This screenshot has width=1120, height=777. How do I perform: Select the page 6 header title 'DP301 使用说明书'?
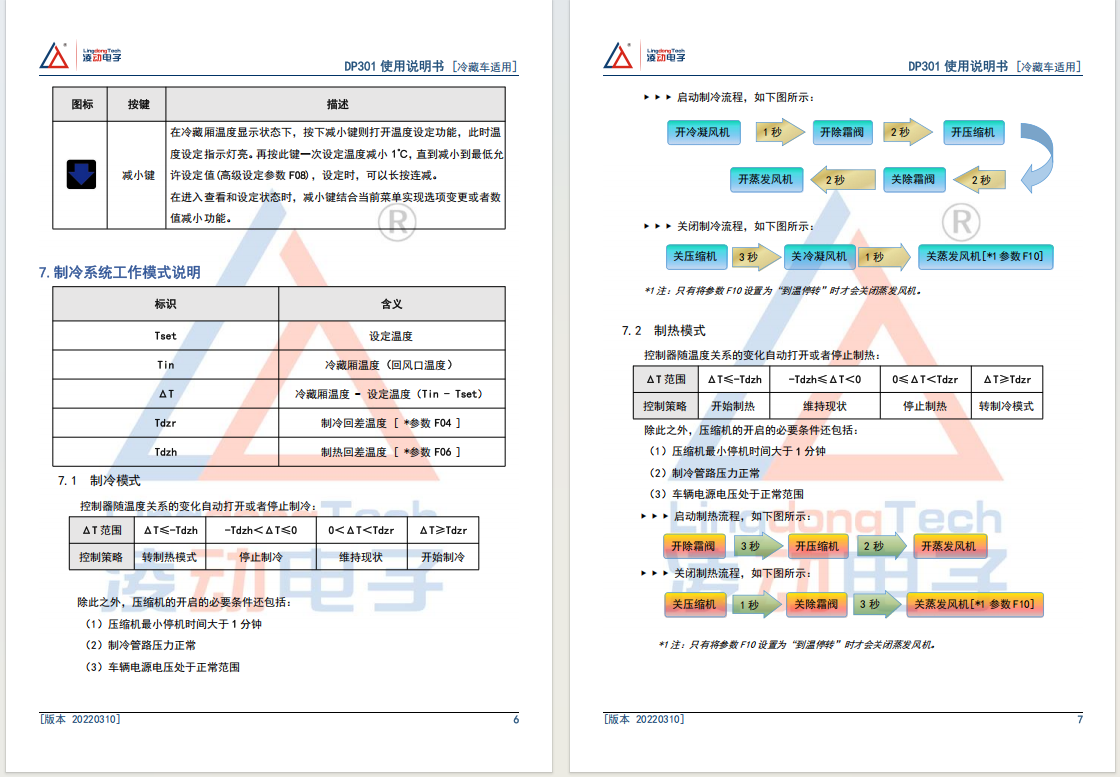(394, 66)
